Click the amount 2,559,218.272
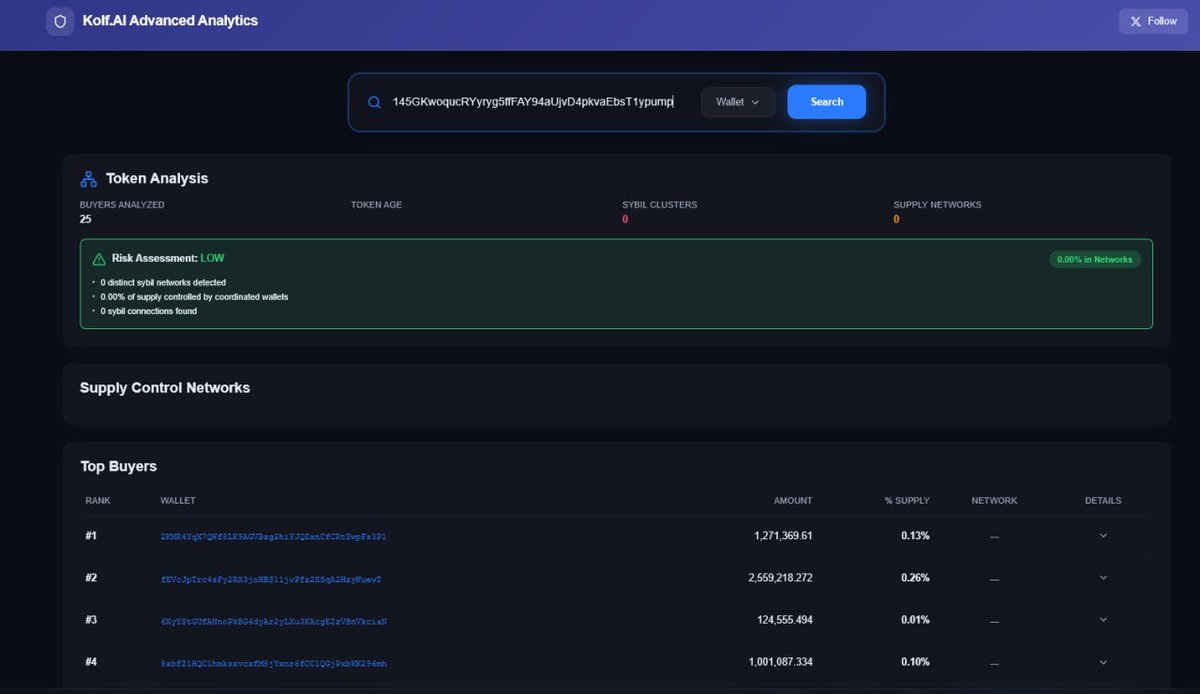1200x694 pixels. (780, 578)
